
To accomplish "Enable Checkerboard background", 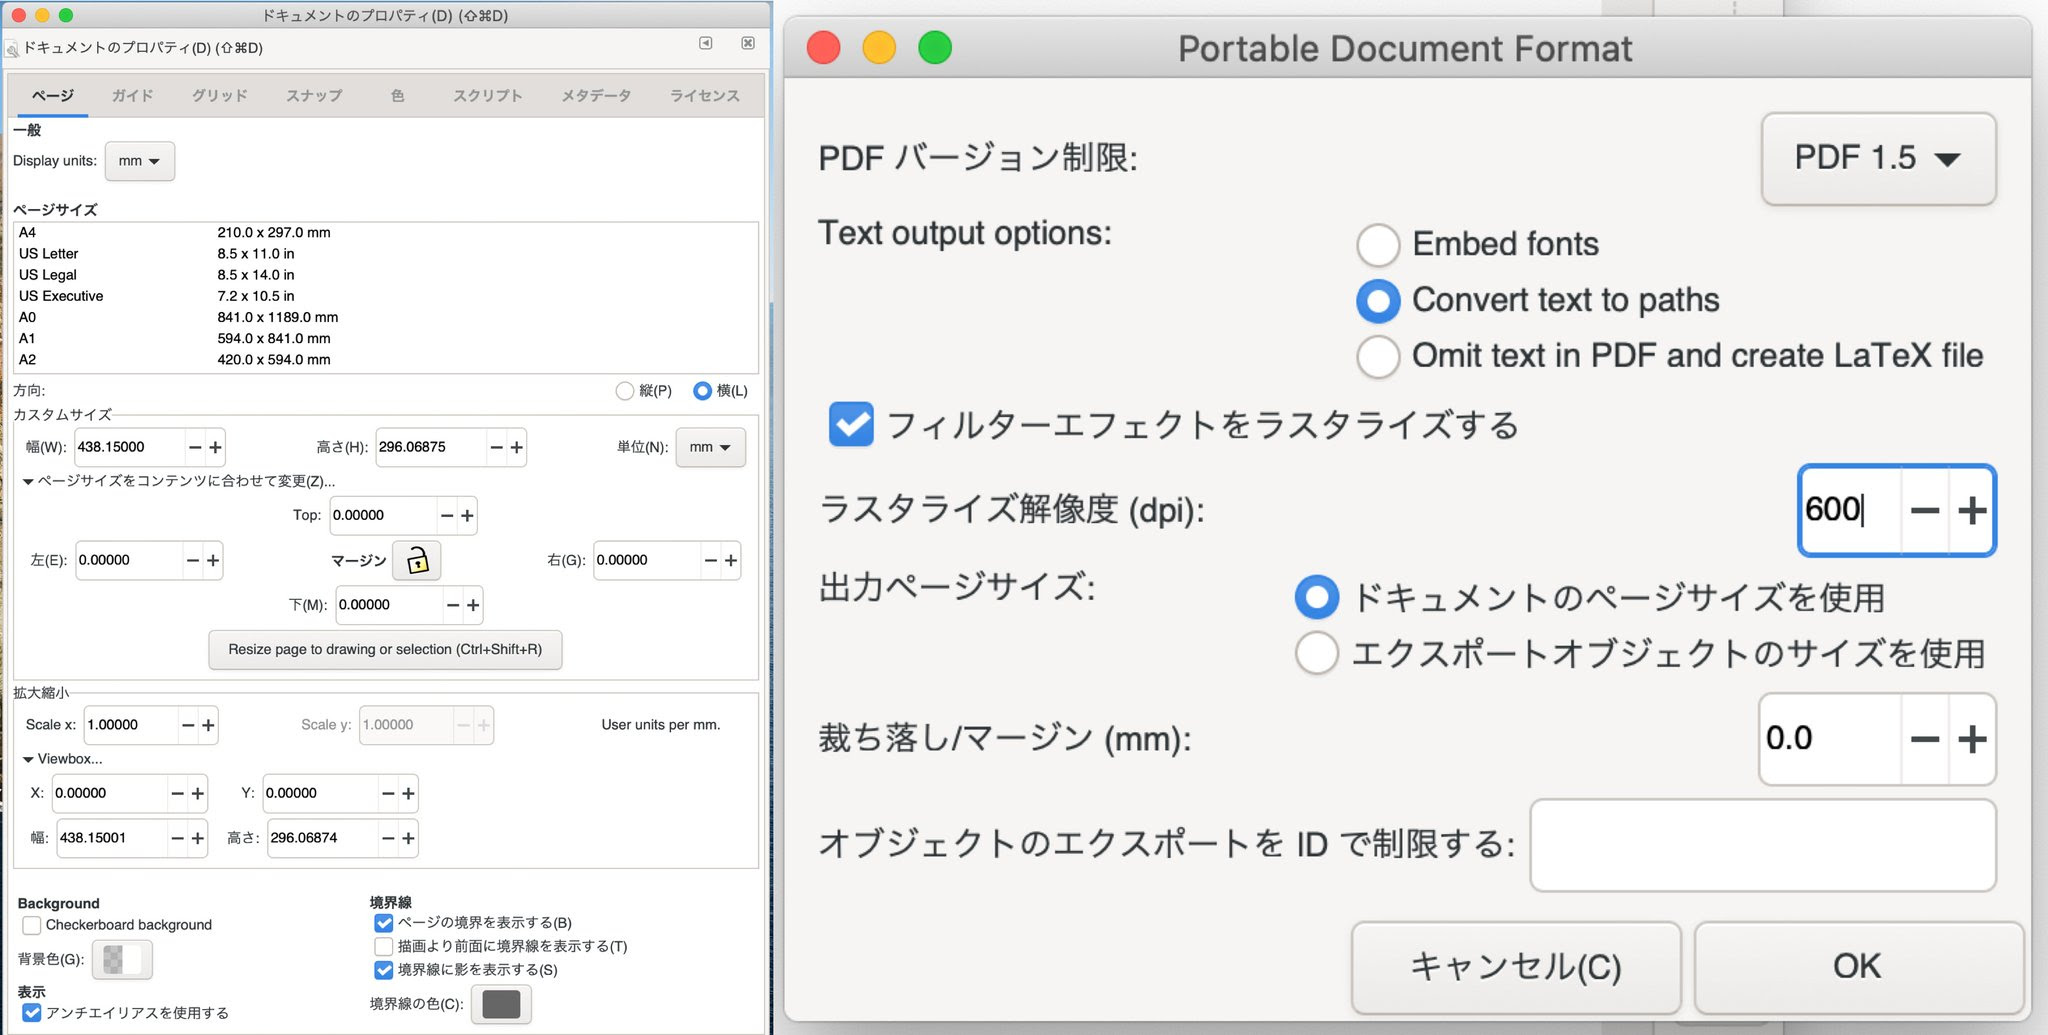I will 31,925.
